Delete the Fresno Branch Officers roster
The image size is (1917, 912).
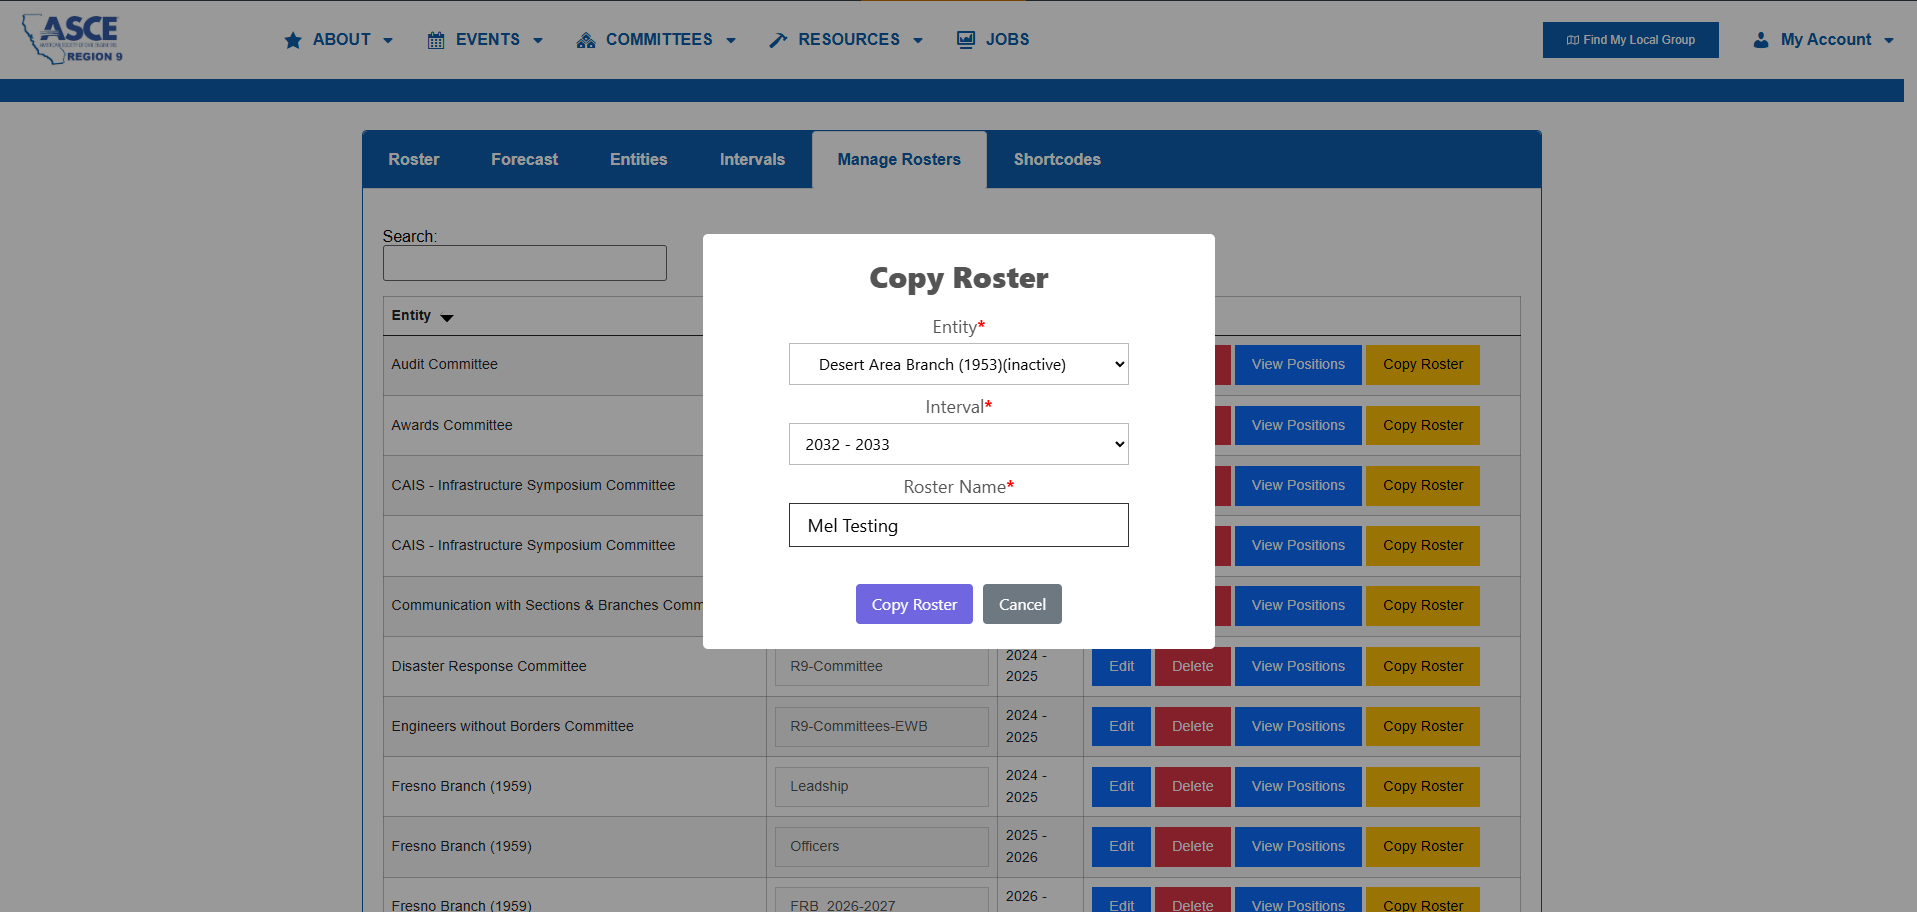1193,847
